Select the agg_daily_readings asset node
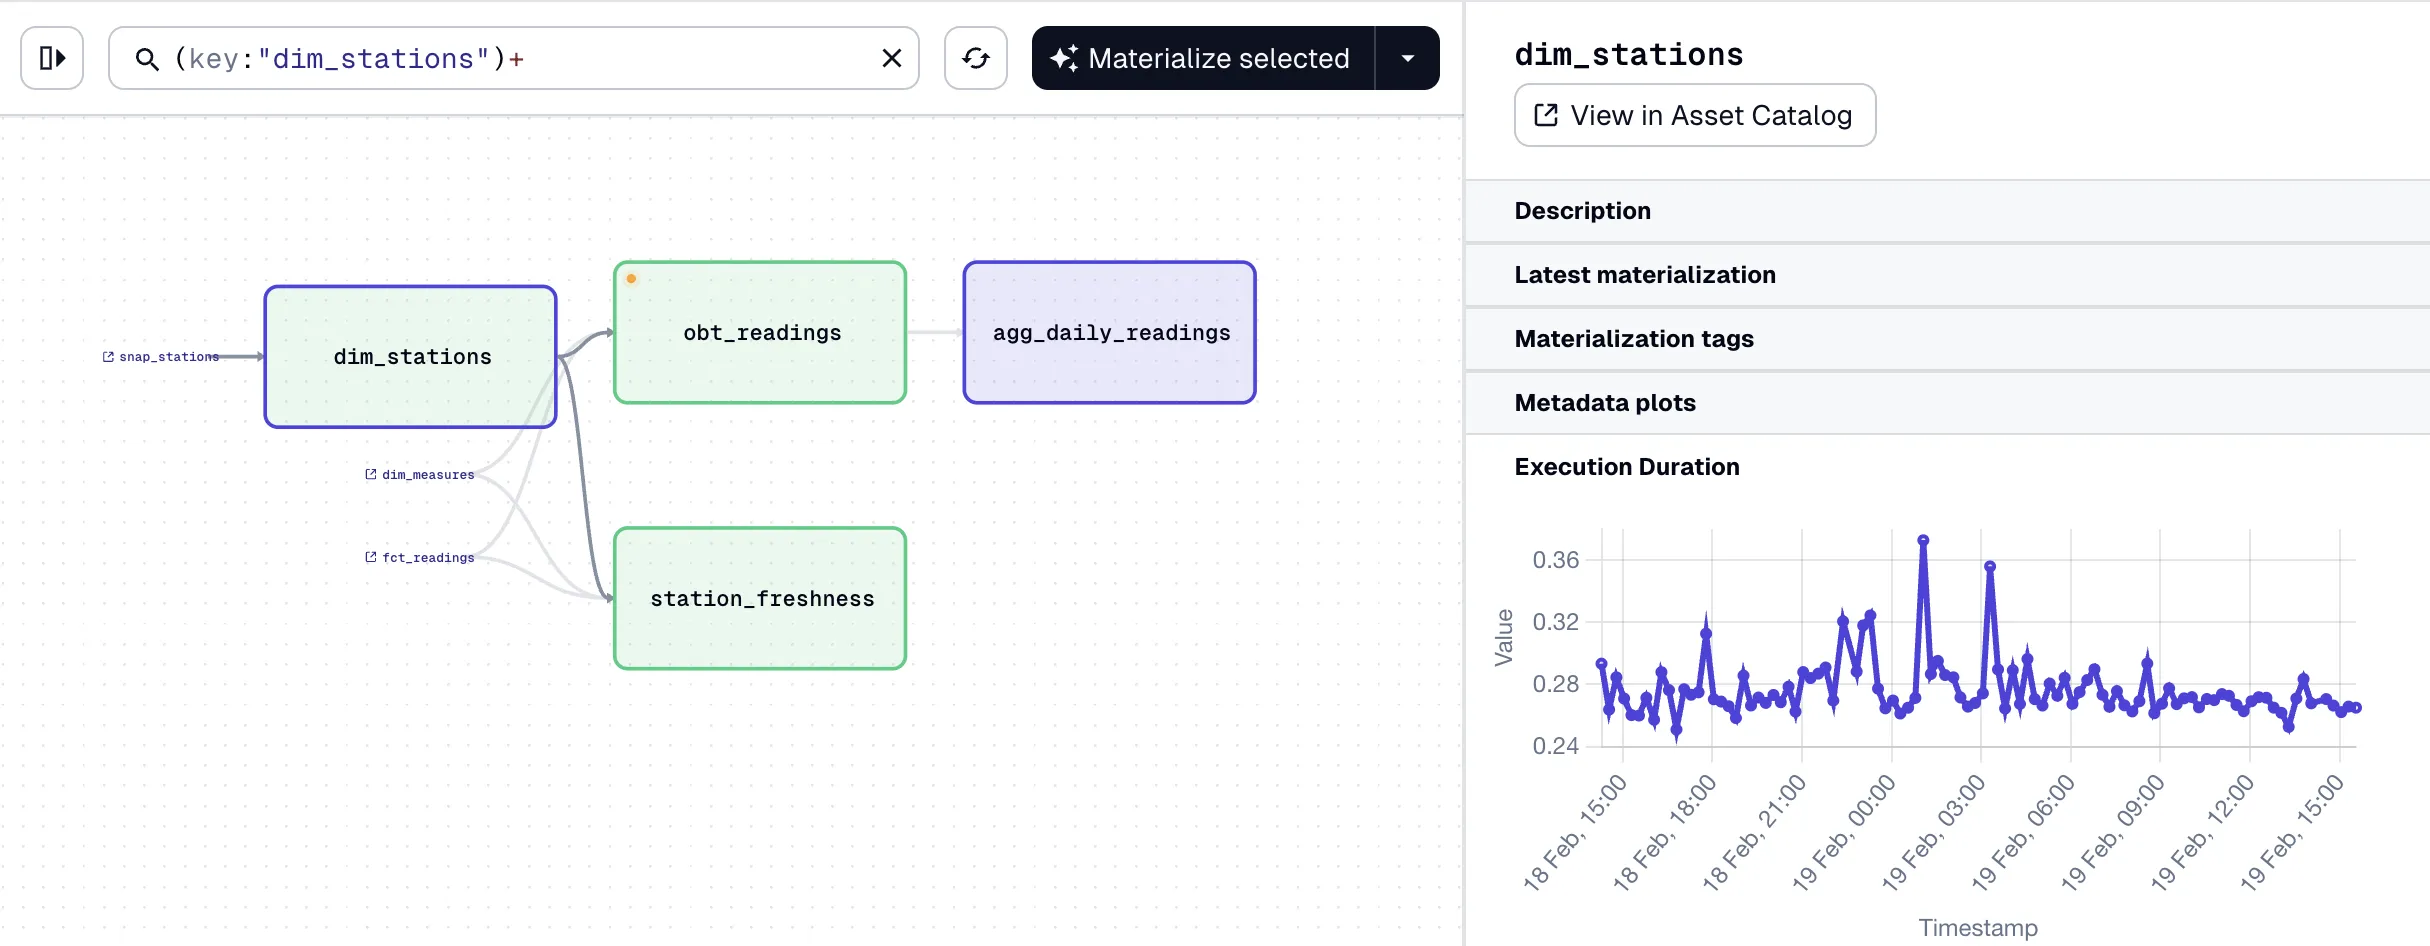The image size is (2430, 946). tap(1109, 333)
